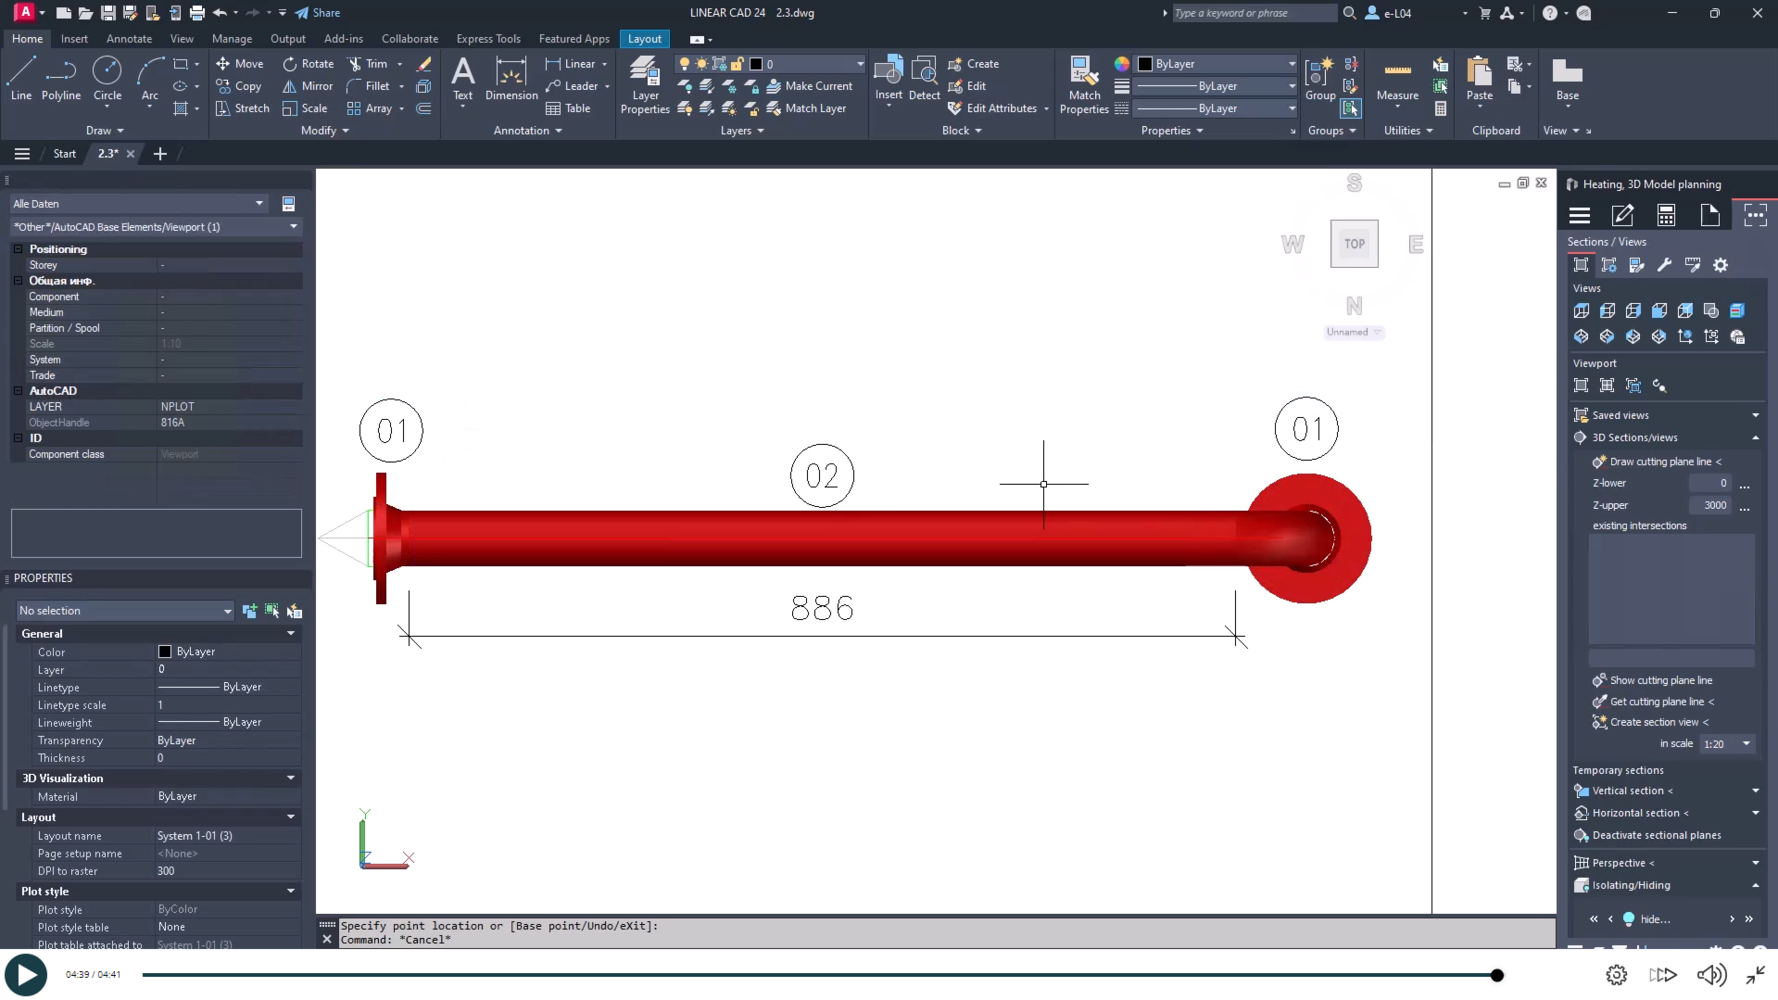The image size is (1778, 1000).
Task: Collapse the Positioning property group
Action: (x=18, y=249)
